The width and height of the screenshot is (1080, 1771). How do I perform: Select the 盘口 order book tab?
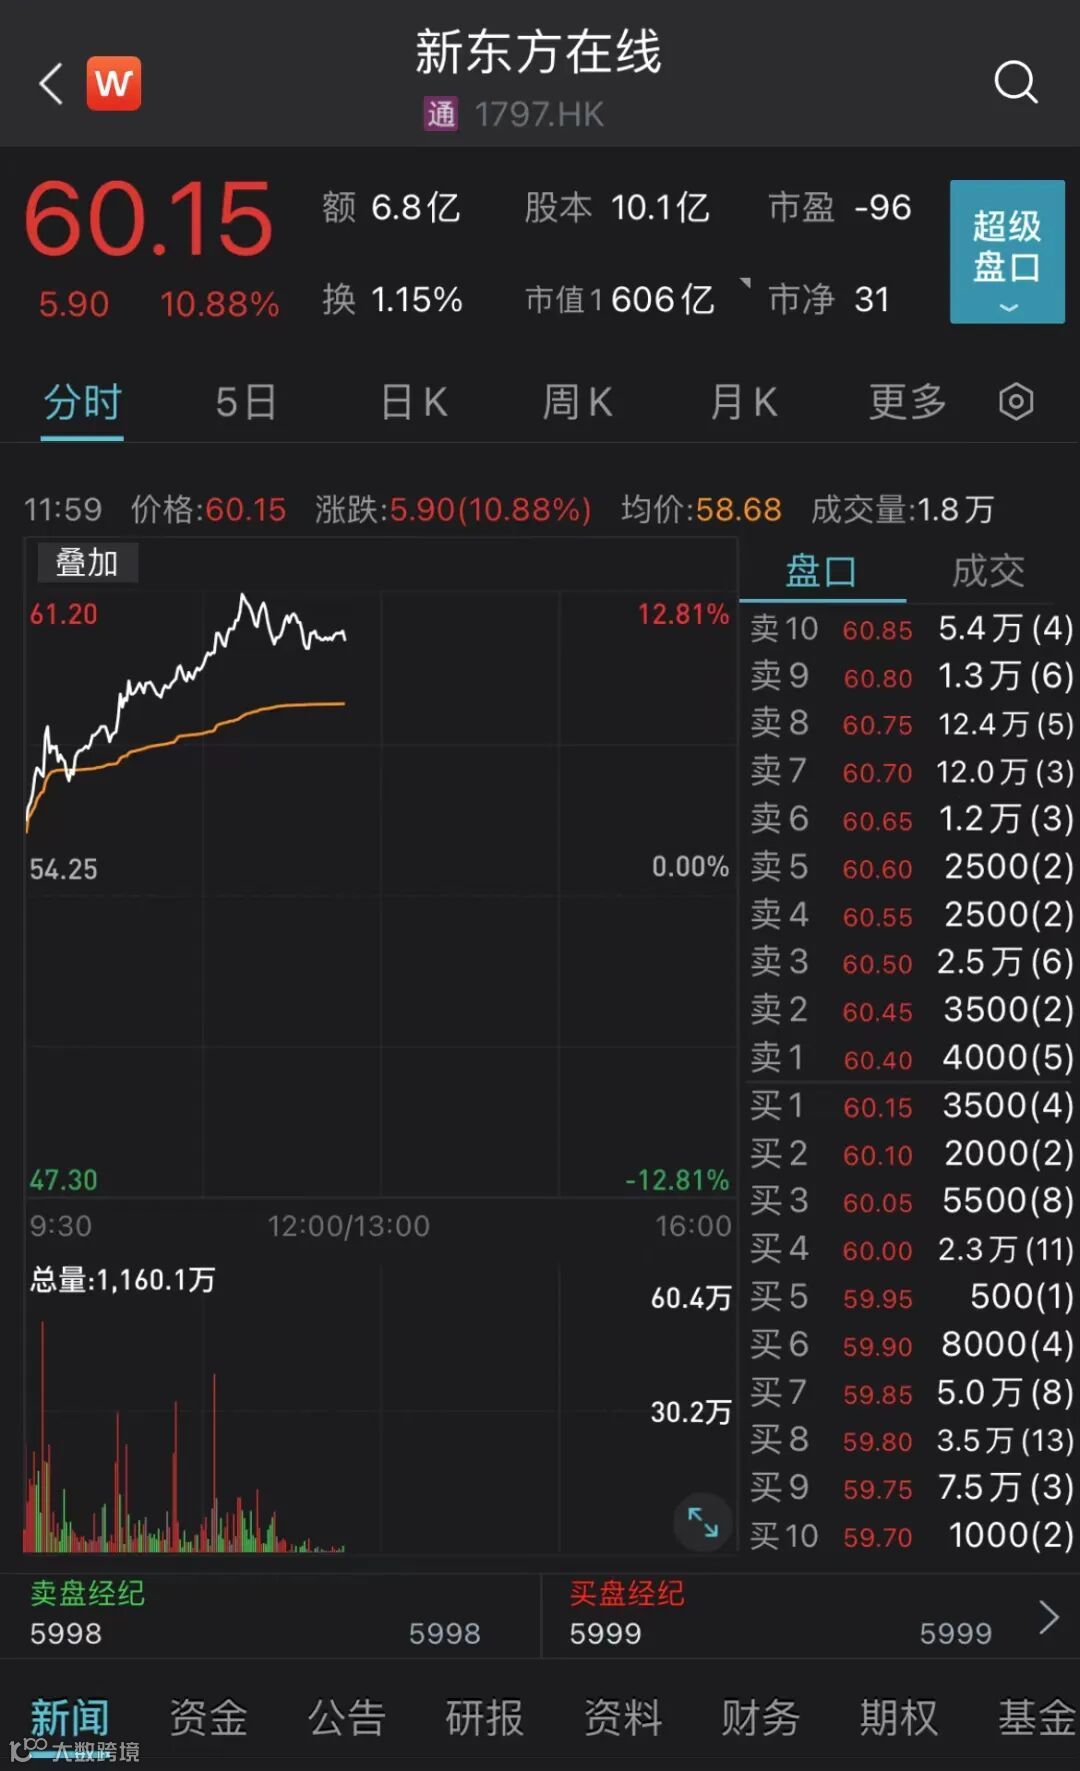point(821,572)
